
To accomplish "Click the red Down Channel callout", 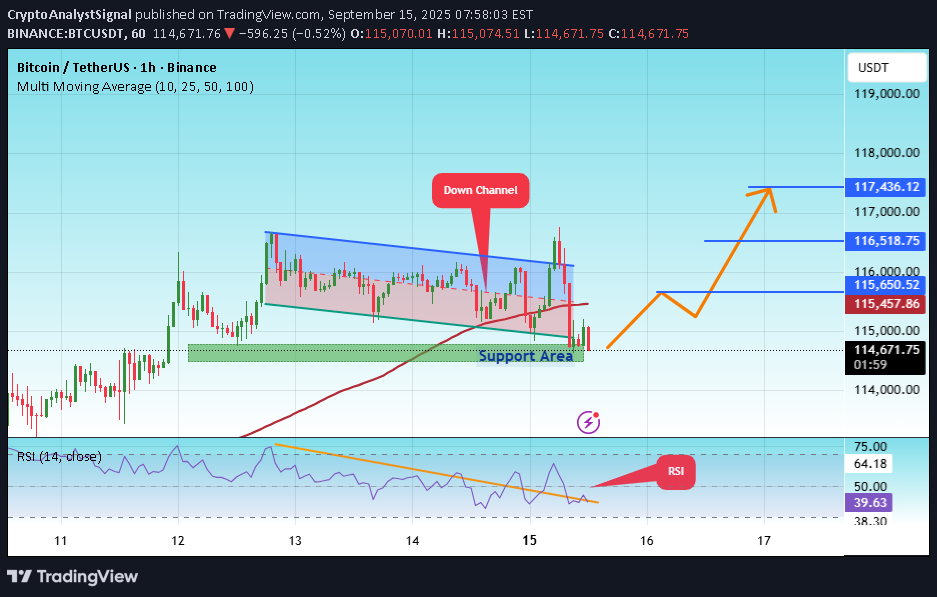I will (x=480, y=191).
